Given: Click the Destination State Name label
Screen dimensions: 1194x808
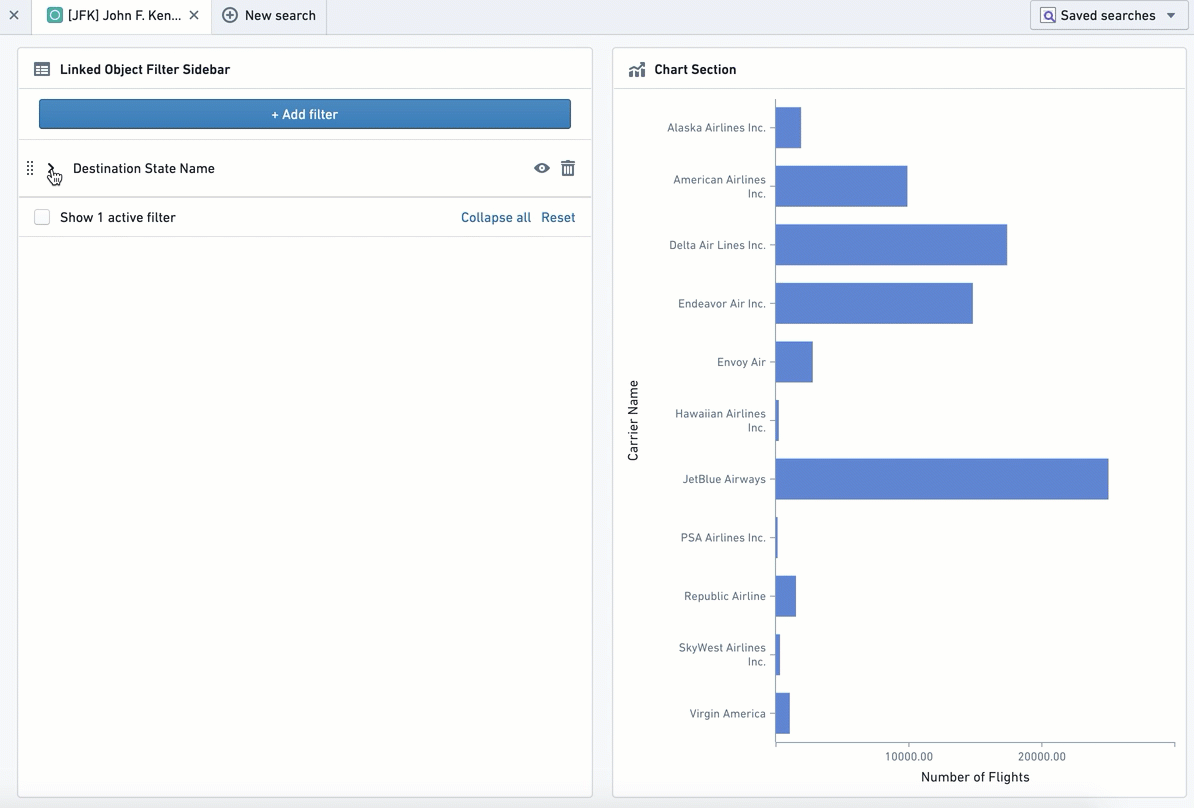Looking at the screenshot, I should pos(144,168).
